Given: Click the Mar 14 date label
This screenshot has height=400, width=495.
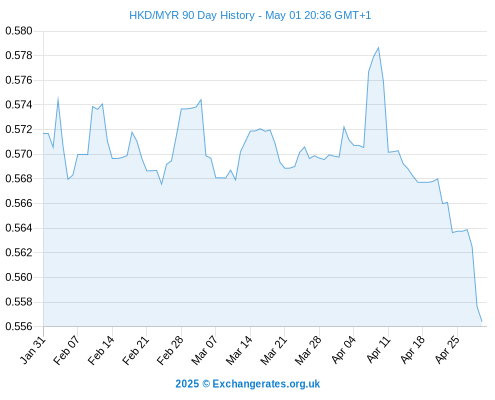Looking at the screenshot, I should coord(239,350).
